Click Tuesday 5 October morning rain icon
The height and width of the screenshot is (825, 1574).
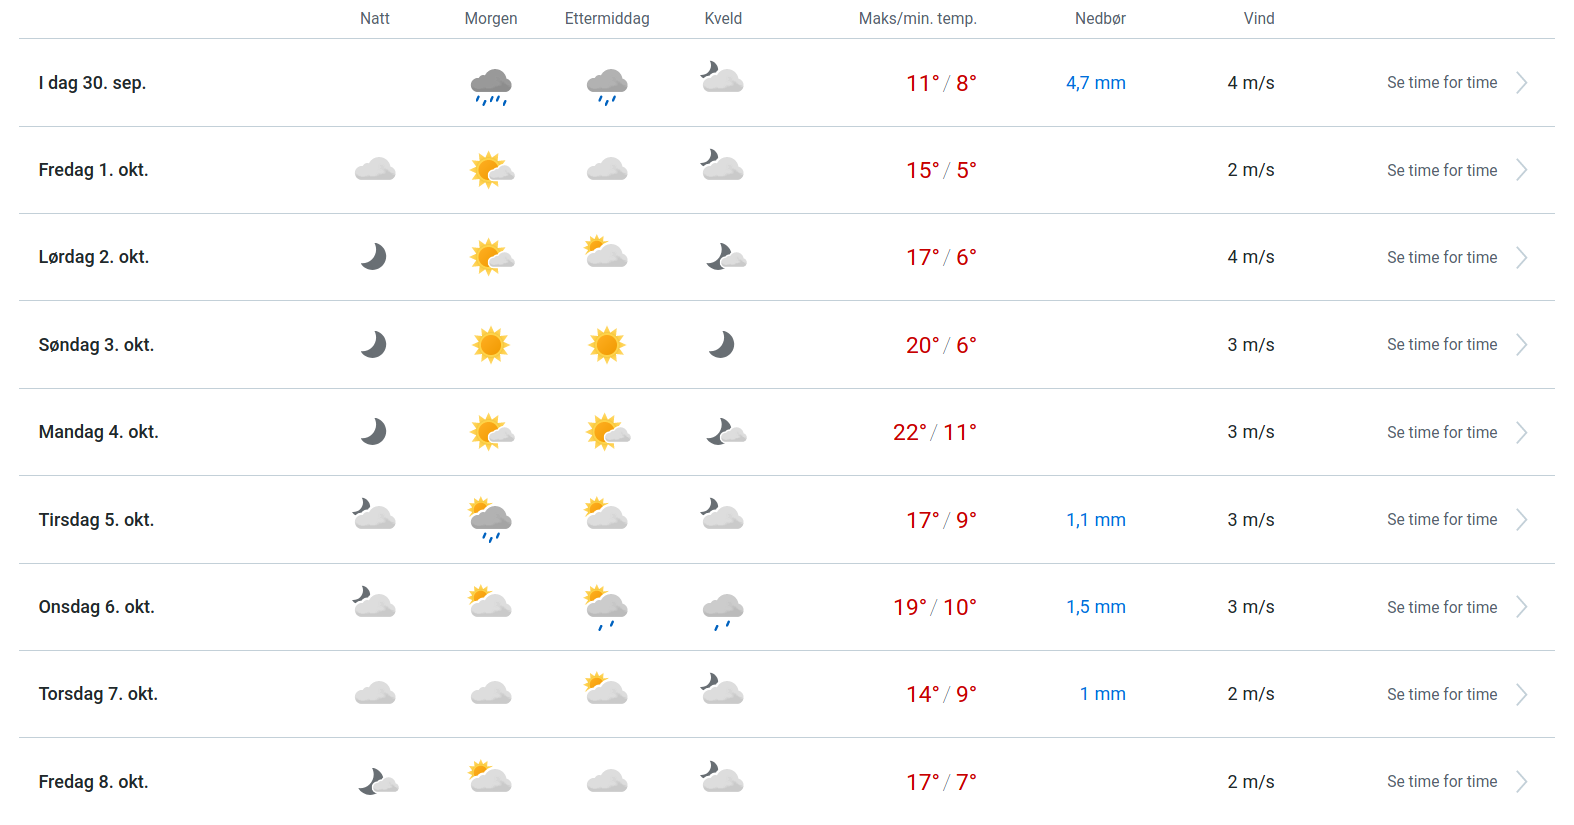coord(490,520)
